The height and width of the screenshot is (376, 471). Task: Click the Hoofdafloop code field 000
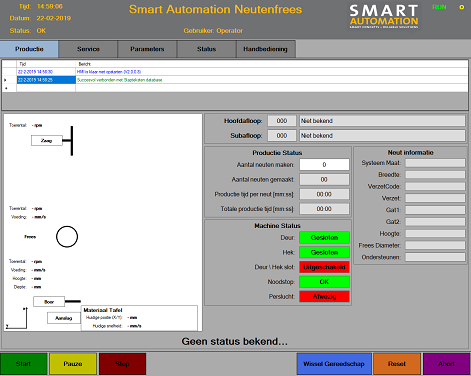(x=282, y=121)
